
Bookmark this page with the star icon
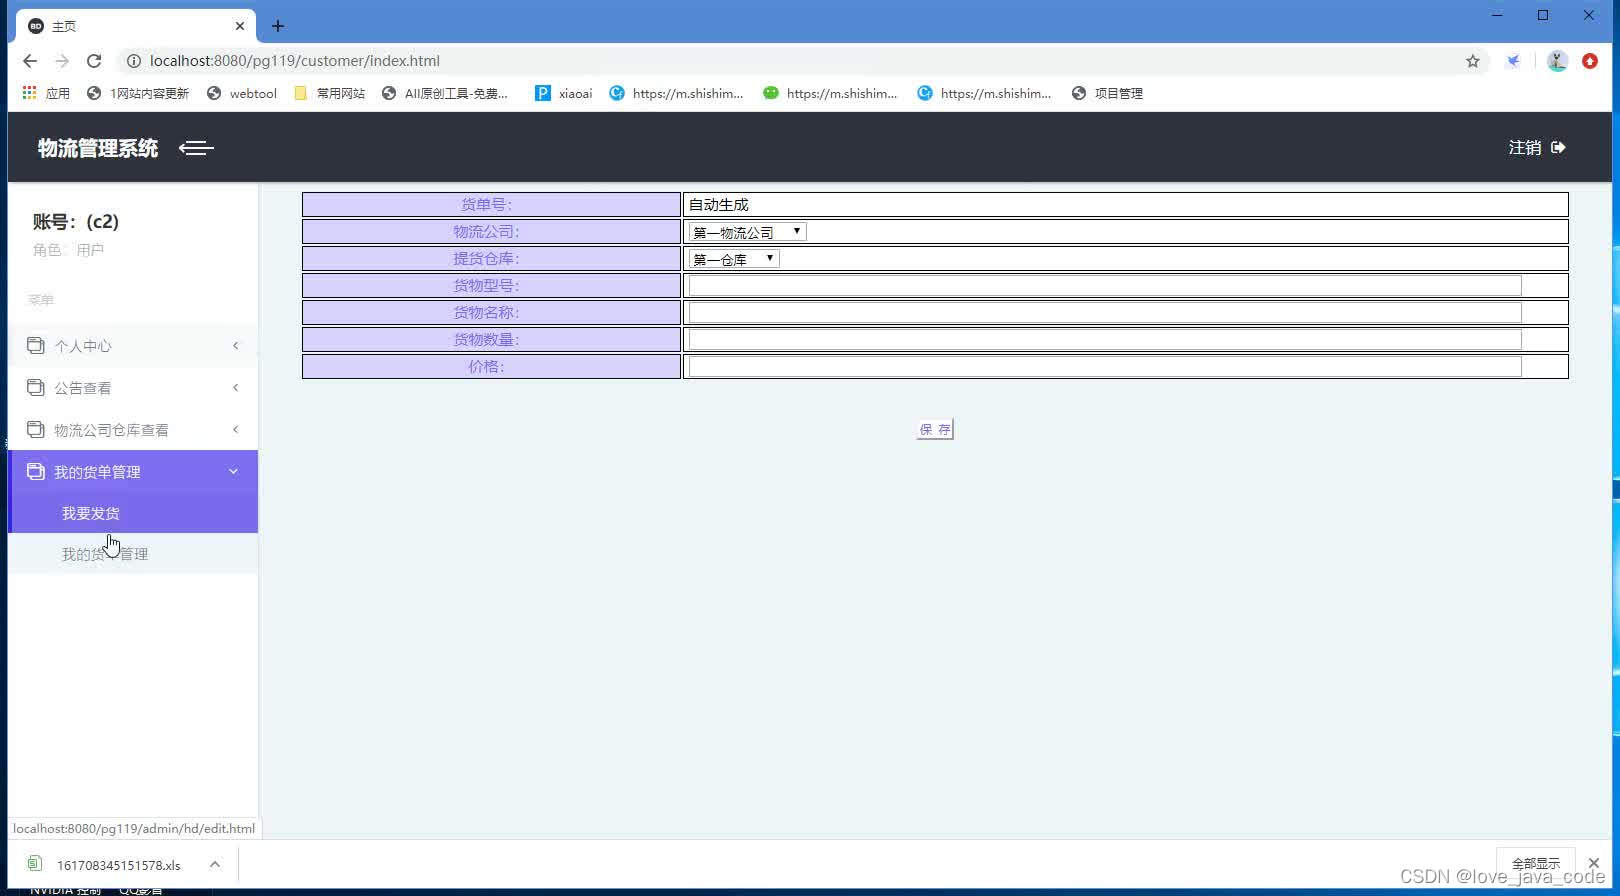[x=1473, y=61]
